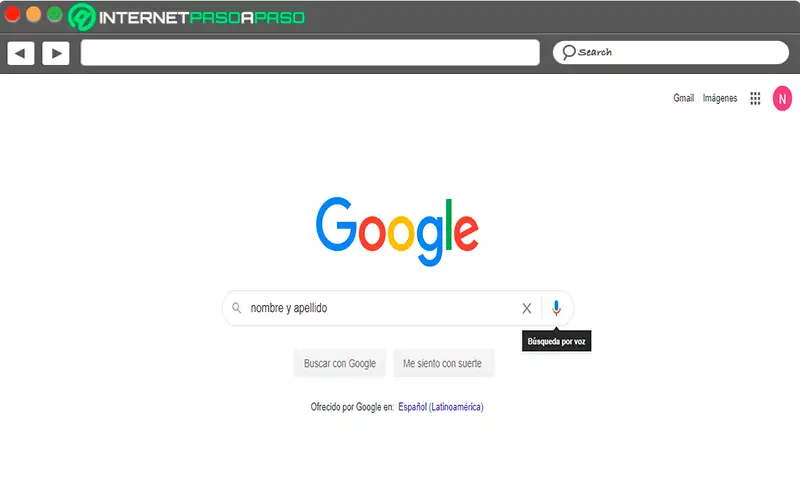Click the magnifier icon inside Google's search box
The height and width of the screenshot is (500, 800).
(237, 308)
